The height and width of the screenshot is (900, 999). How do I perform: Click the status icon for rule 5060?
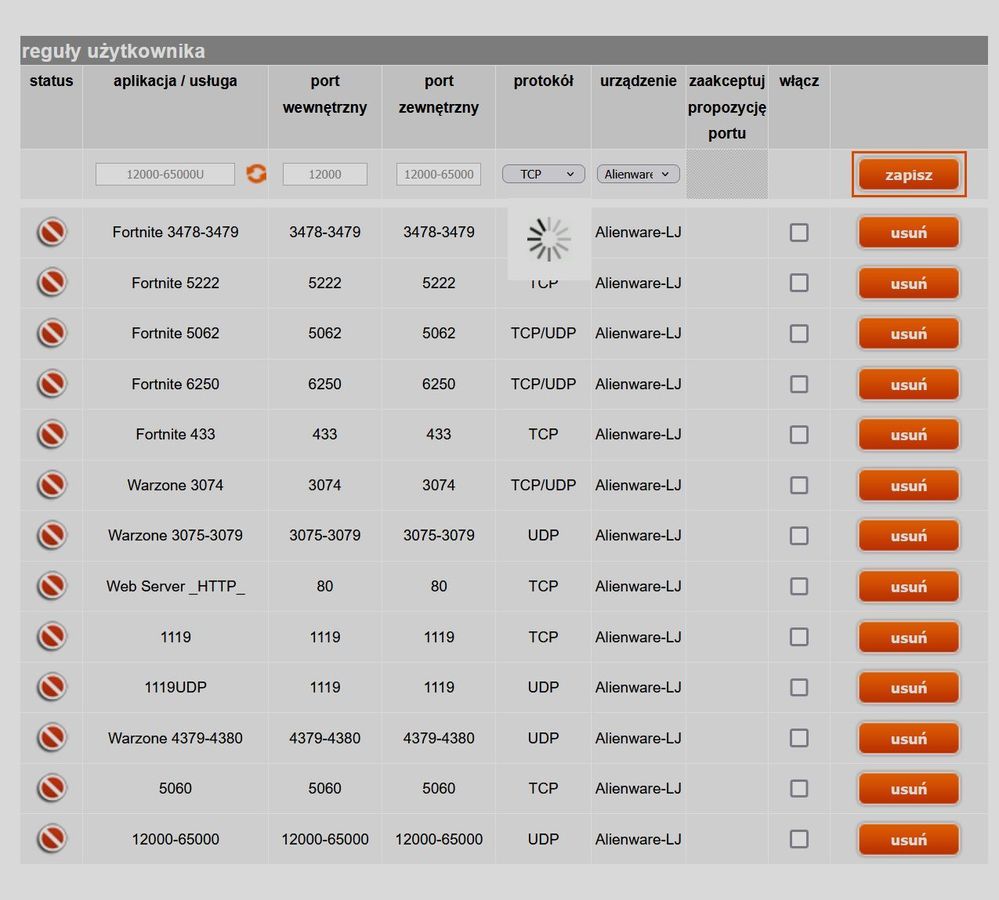tap(52, 788)
